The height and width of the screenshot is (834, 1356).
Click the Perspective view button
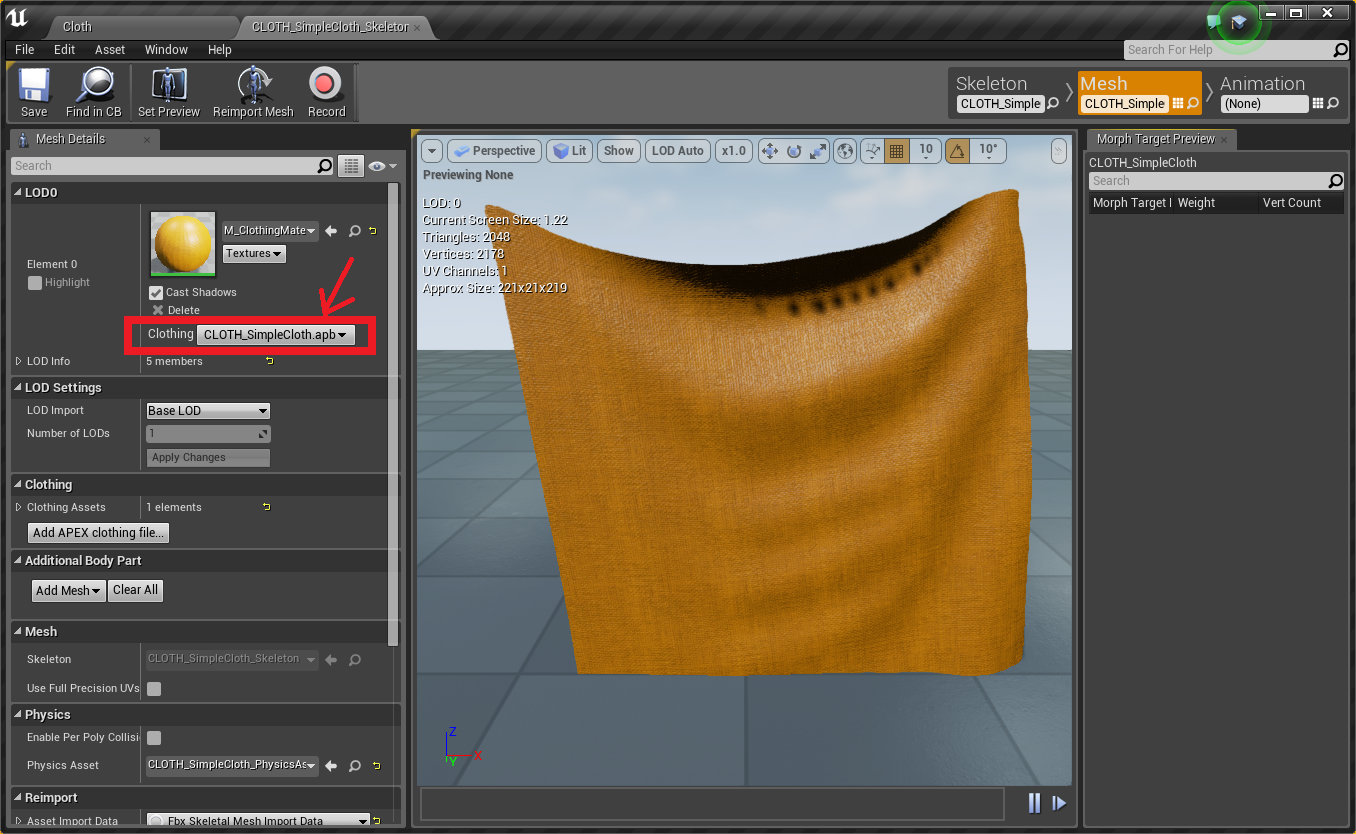click(495, 151)
